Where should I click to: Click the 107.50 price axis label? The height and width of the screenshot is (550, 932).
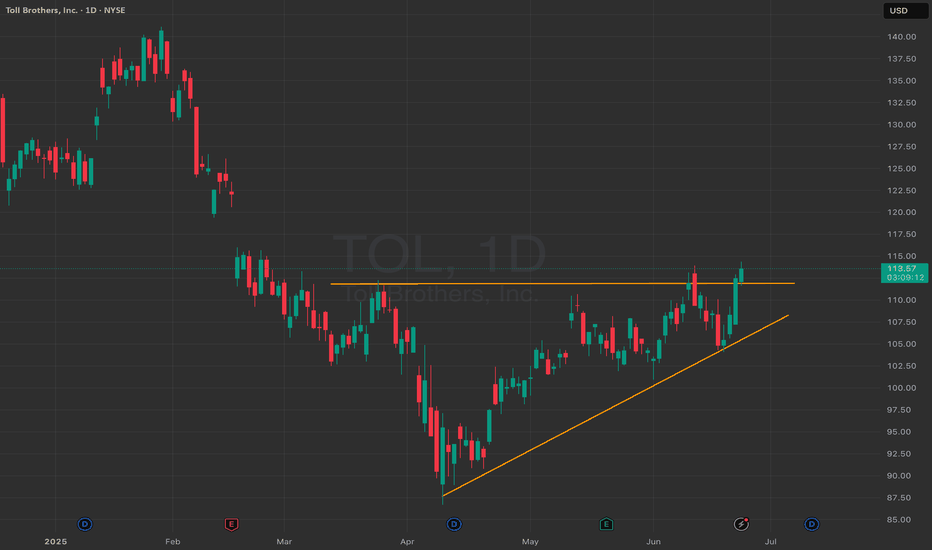901,322
